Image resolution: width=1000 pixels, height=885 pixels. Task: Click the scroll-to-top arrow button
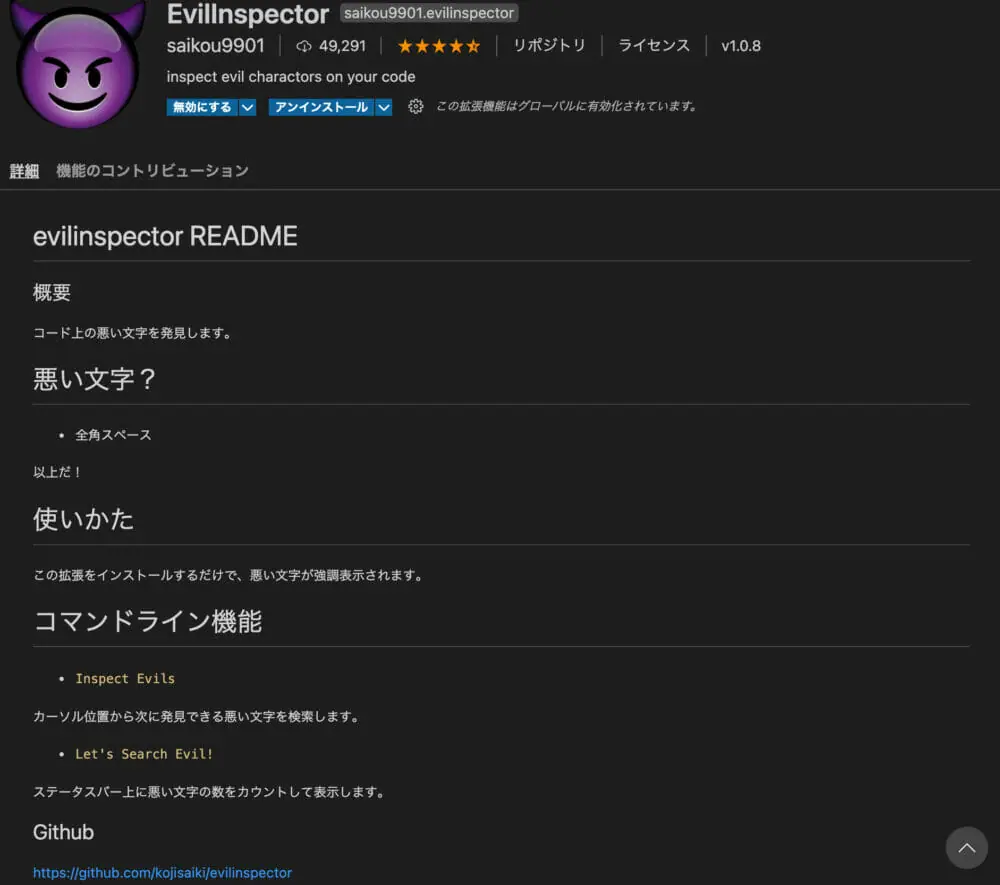tap(966, 847)
